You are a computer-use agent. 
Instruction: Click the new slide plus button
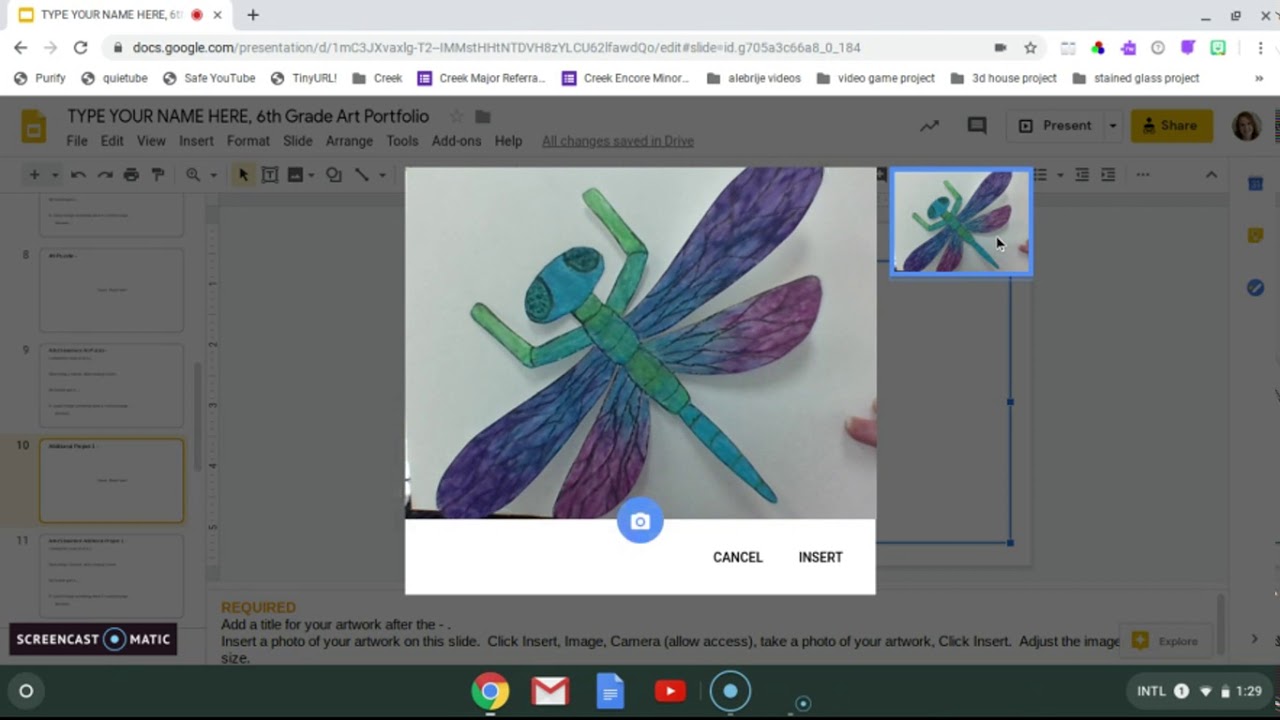[34, 175]
